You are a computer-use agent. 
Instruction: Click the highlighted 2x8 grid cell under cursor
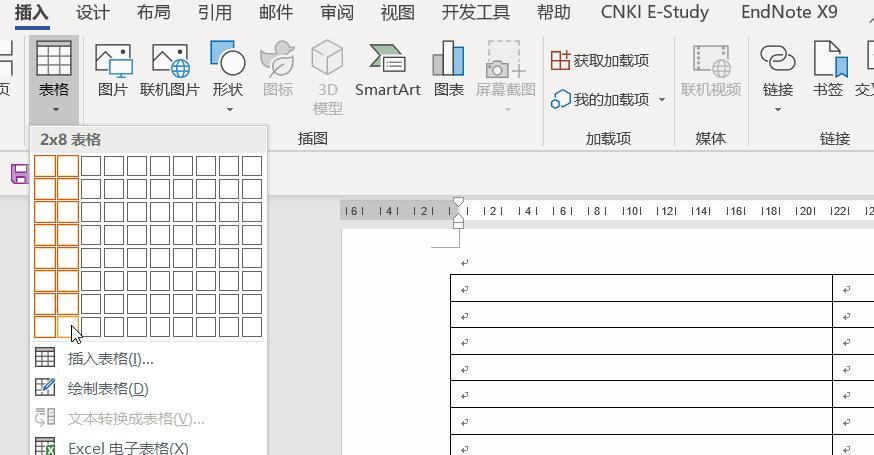pos(68,327)
